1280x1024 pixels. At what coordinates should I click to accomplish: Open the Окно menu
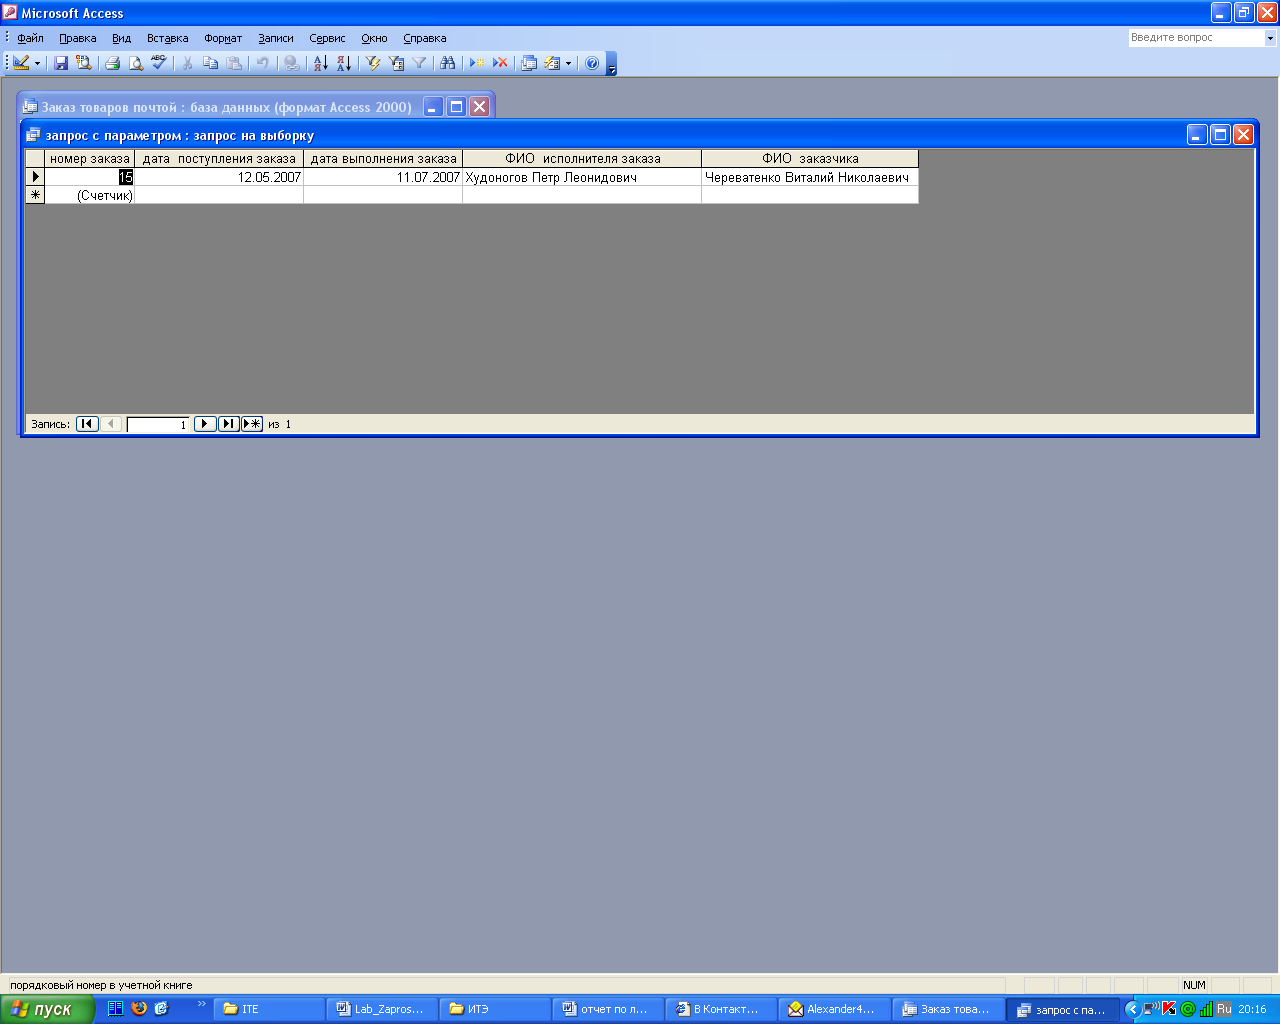click(x=374, y=38)
